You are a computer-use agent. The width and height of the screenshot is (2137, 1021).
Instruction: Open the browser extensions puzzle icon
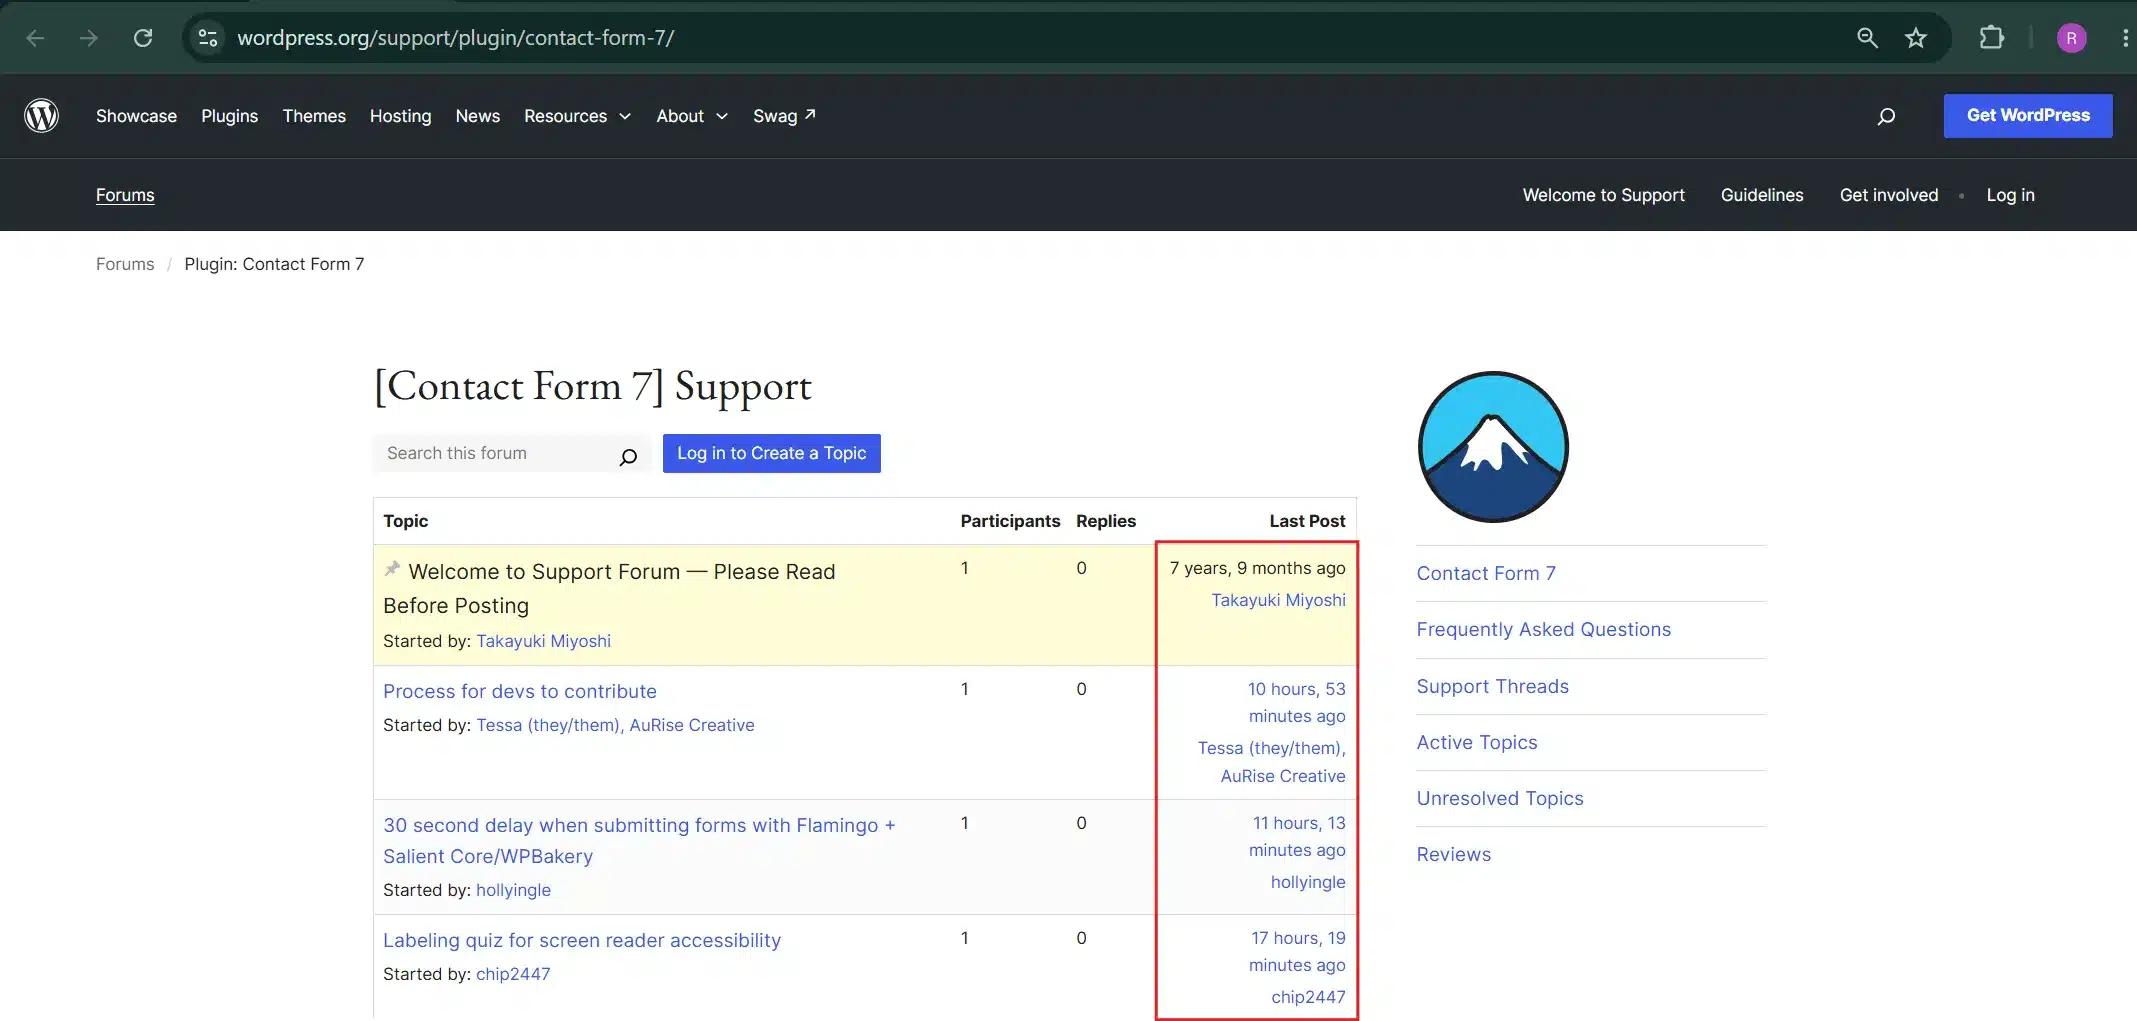1991,38
